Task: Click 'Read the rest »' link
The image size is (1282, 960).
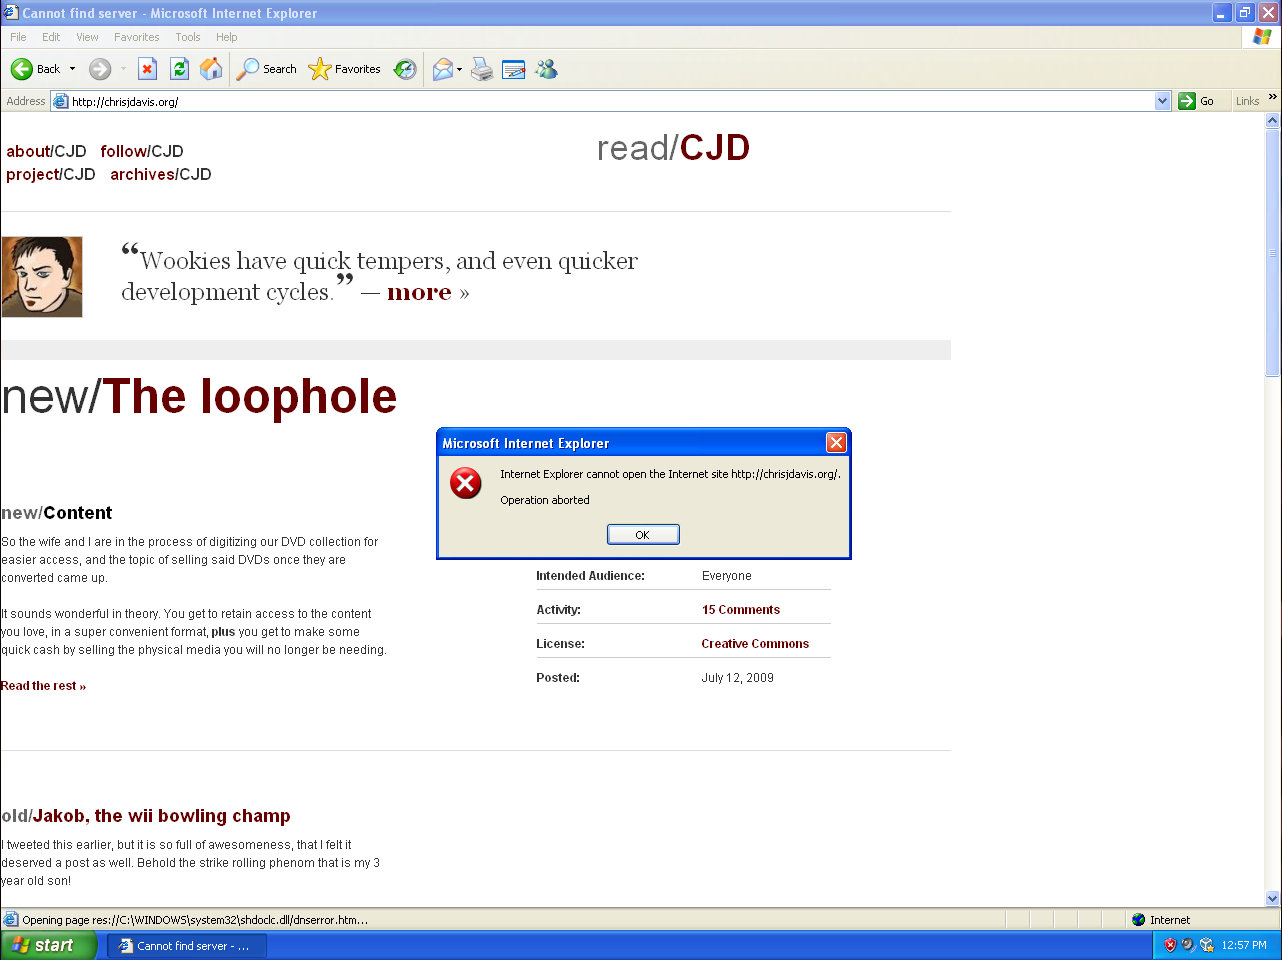Action: [x=43, y=686]
